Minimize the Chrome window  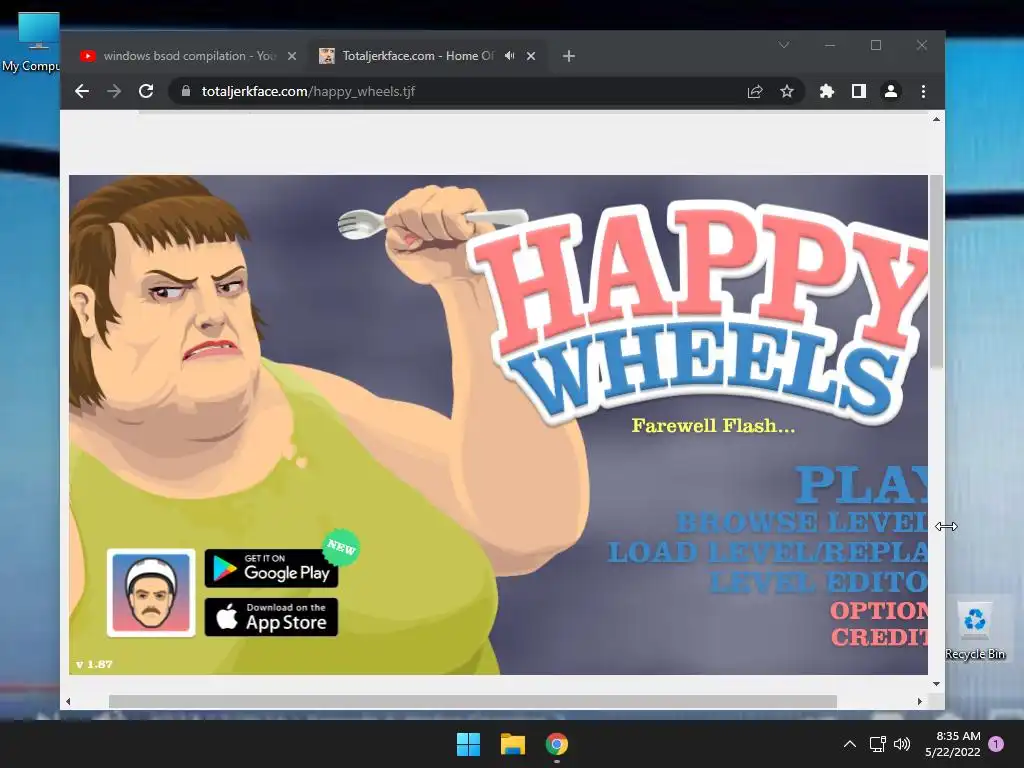(830, 45)
